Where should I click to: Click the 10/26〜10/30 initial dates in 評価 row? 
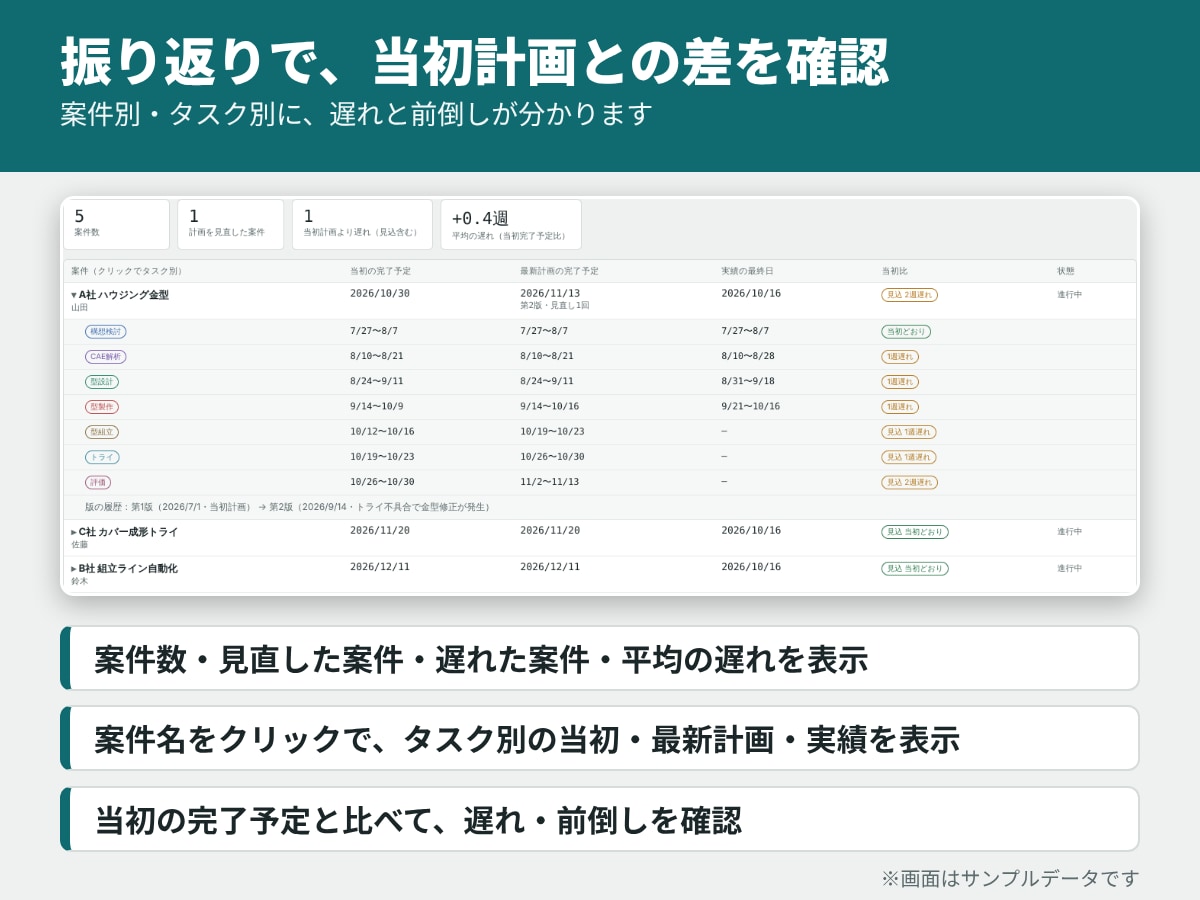click(382, 481)
